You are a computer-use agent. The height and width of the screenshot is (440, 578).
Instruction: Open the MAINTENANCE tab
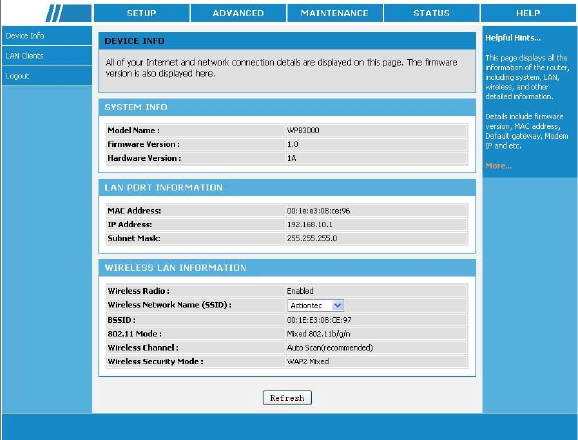(335, 13)
